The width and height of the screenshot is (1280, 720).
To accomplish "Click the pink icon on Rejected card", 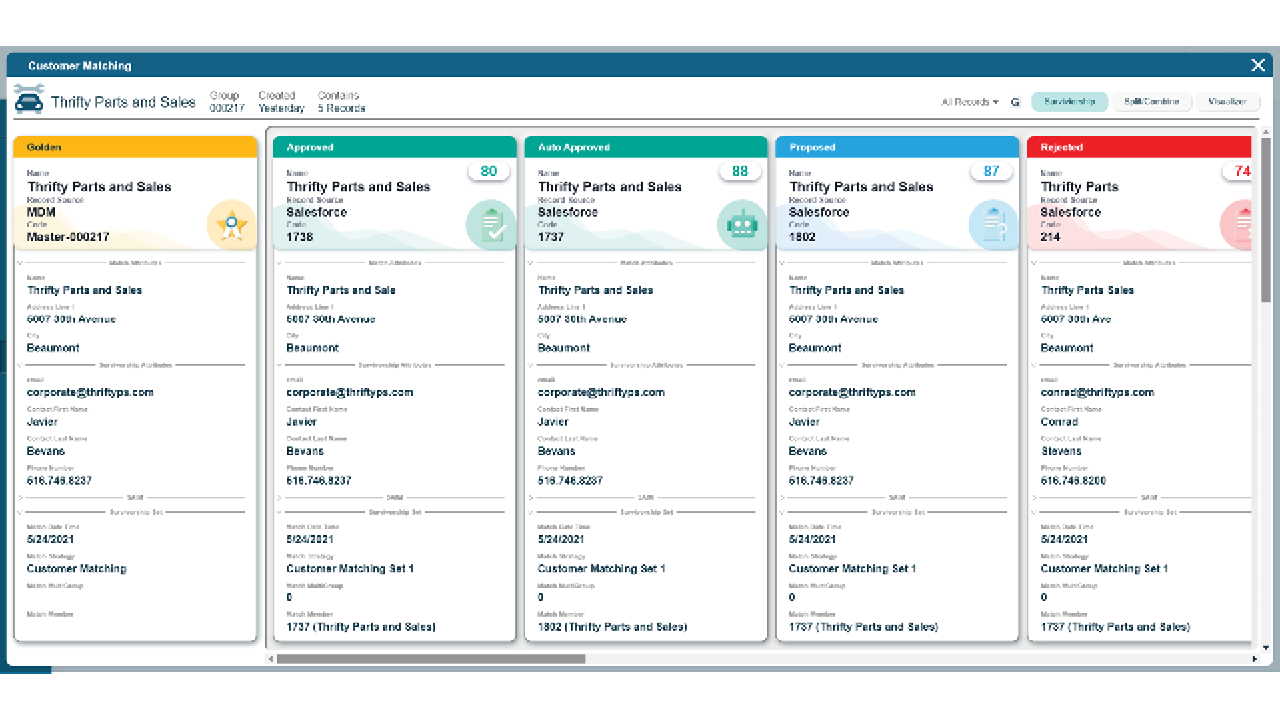I will (1237, 225).
